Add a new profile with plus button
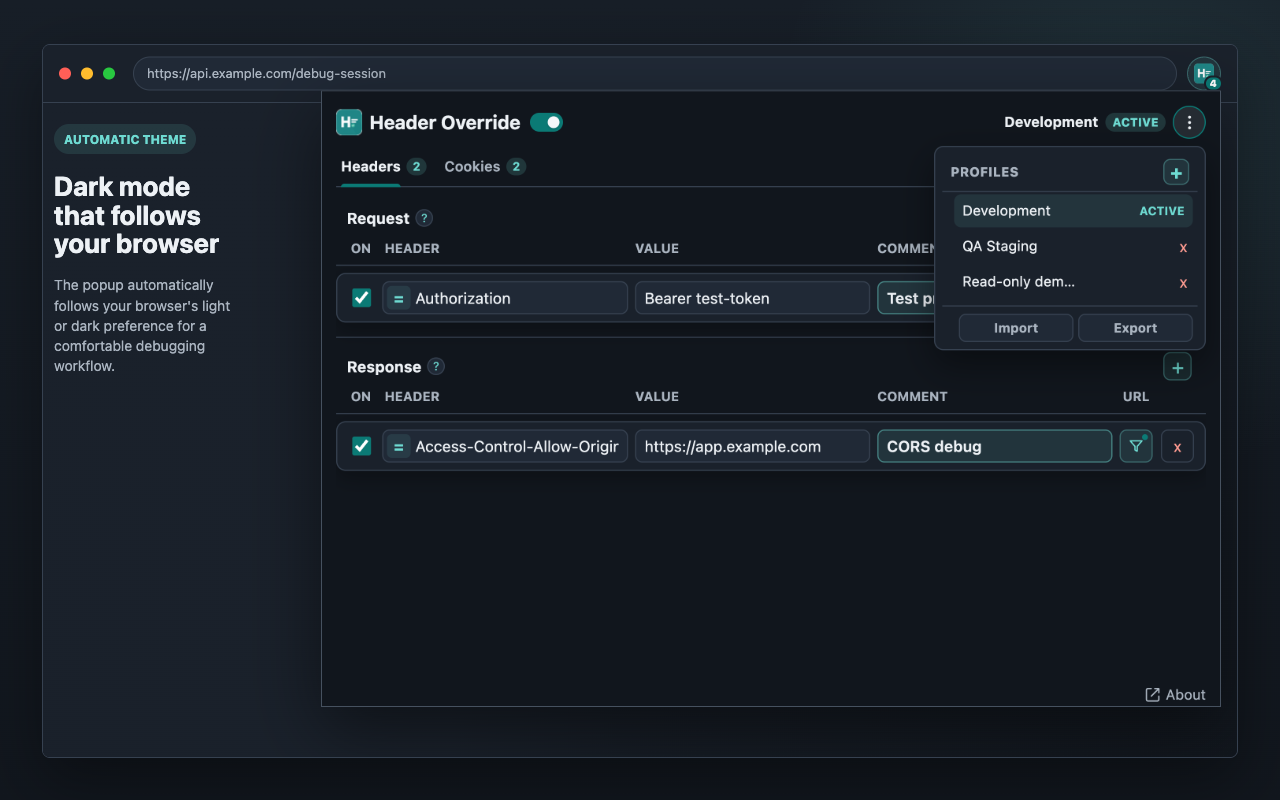1280x800 pixels. coord(1176,173)
